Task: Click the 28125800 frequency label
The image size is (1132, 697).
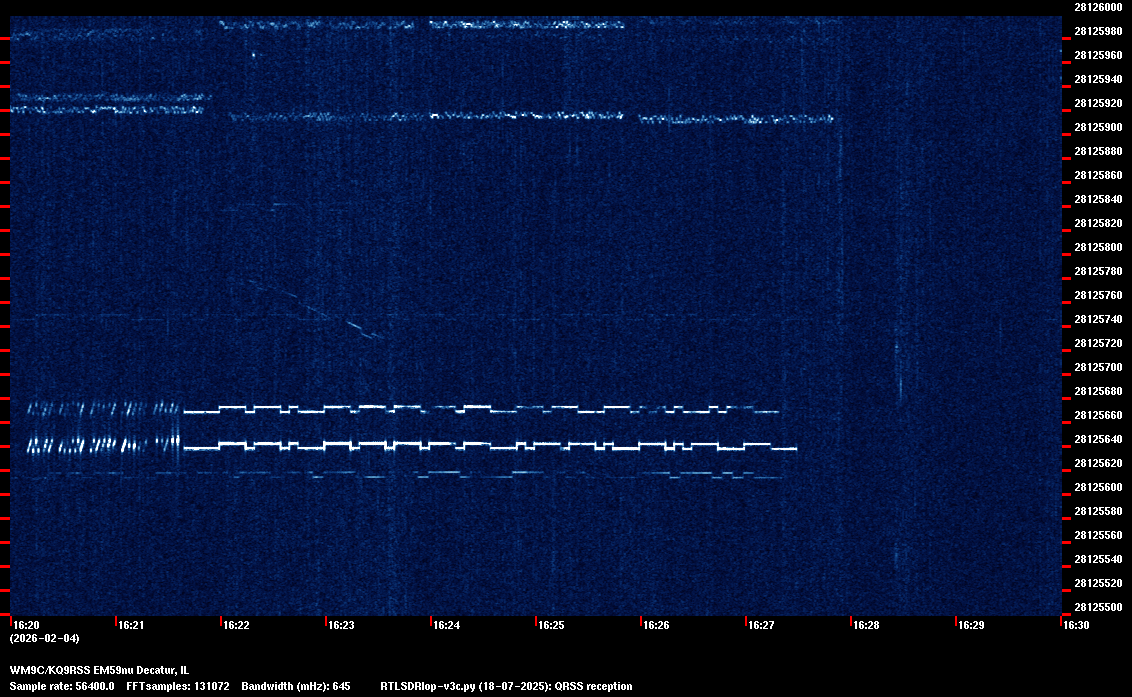Action: [x=1098, y=247]
